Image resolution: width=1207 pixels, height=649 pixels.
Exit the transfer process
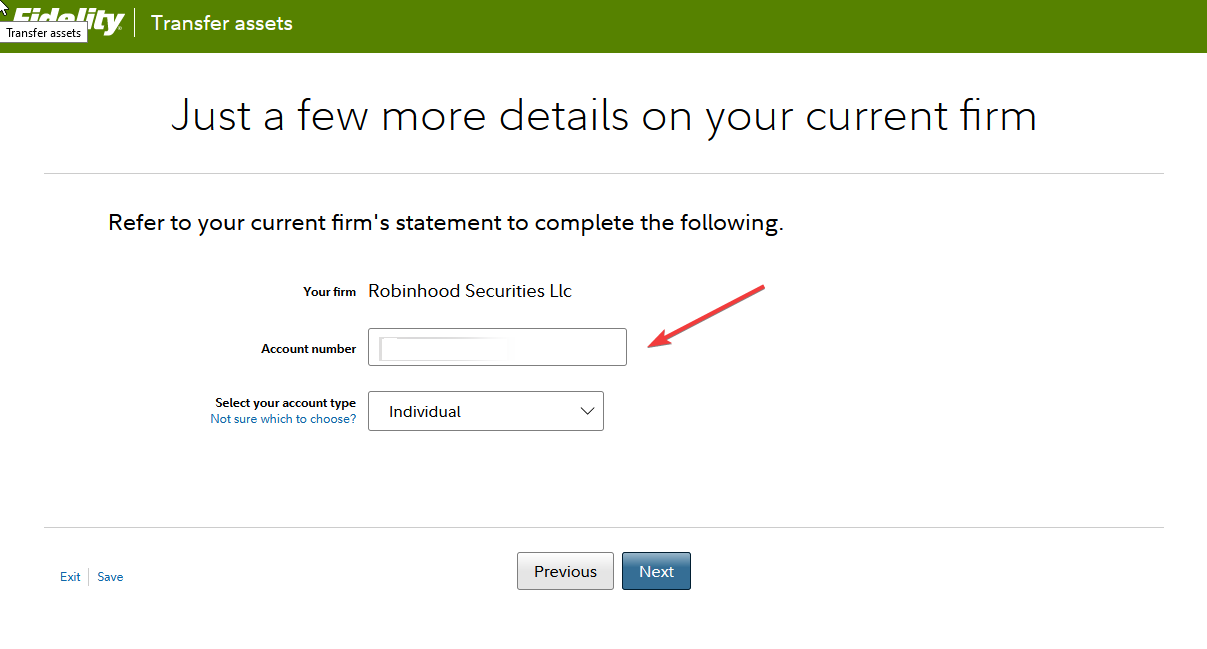coord(70,577)
